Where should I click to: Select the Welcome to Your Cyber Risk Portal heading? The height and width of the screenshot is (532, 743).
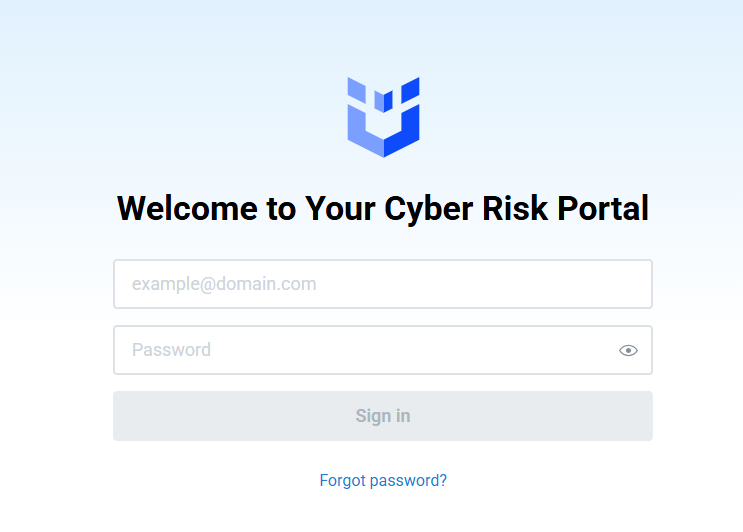click(x=383, y=208)
